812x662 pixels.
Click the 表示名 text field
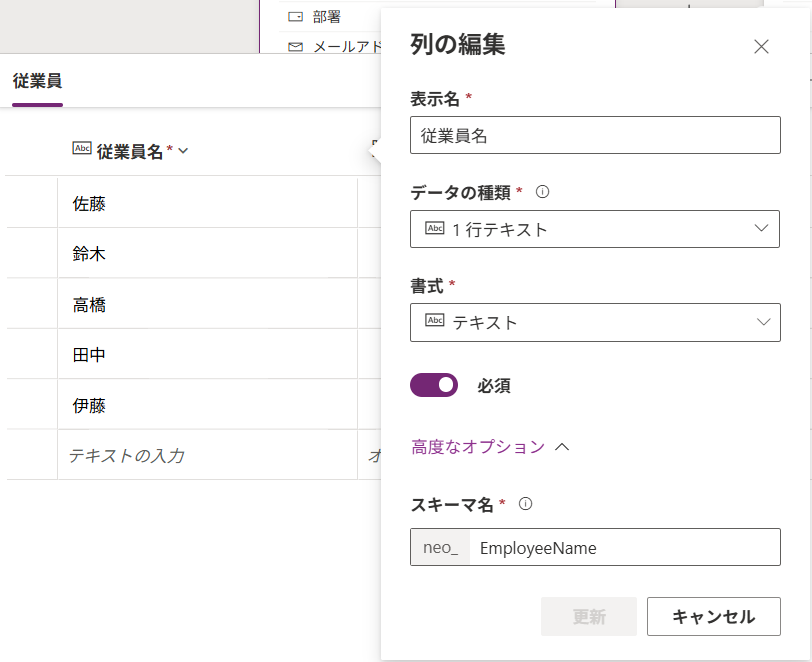(x=595, y=135)
